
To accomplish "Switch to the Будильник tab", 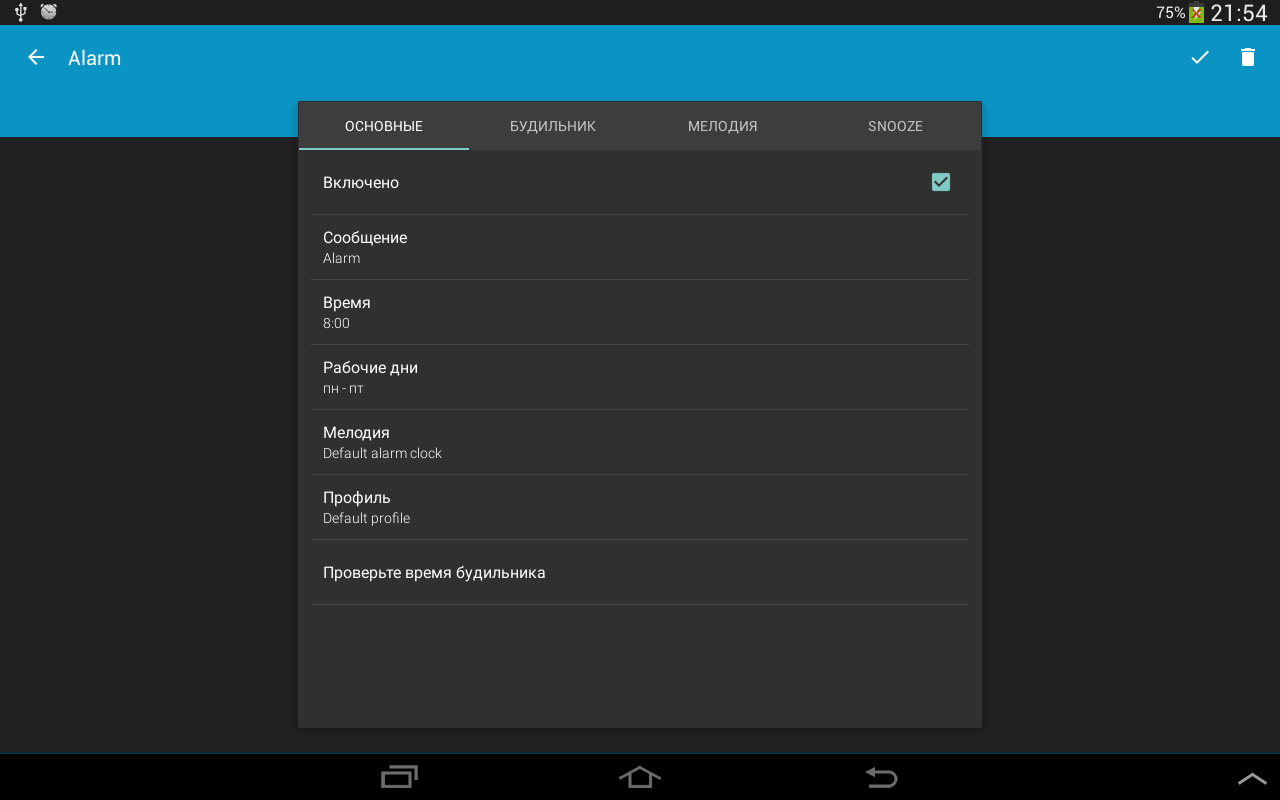I will 553,126.
